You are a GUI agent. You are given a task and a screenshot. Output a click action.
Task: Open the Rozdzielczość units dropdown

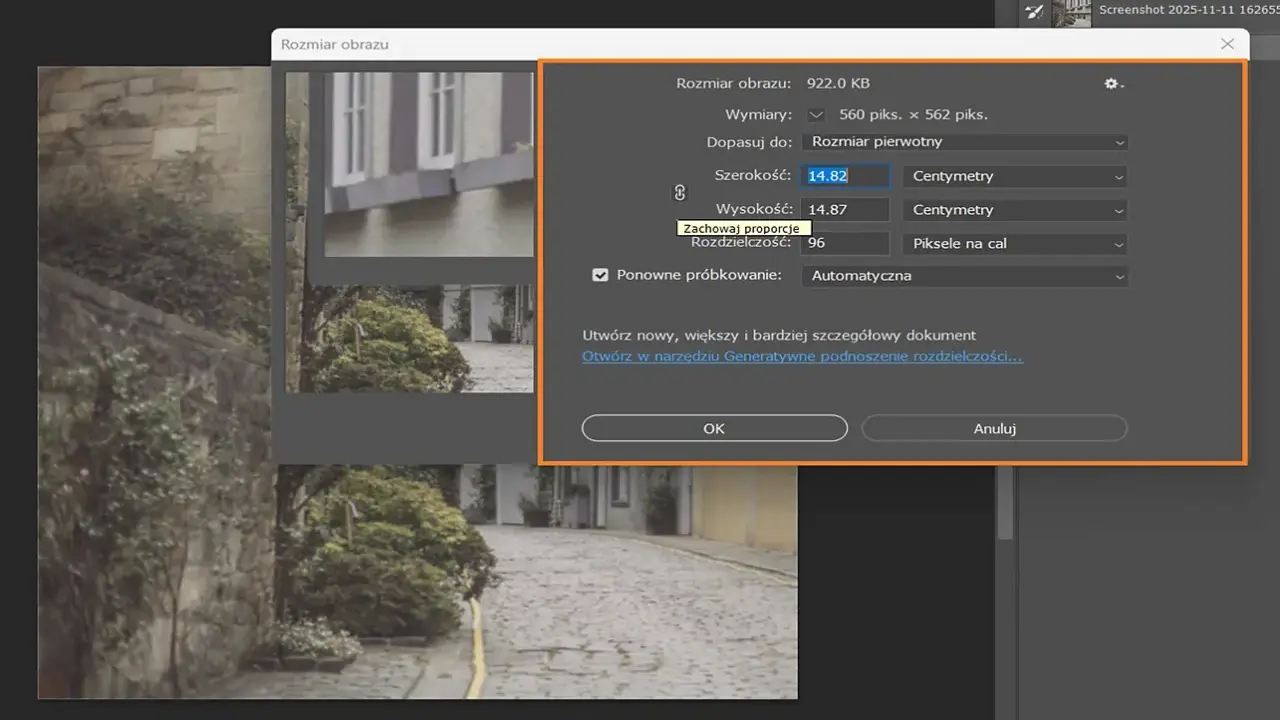1015,243
